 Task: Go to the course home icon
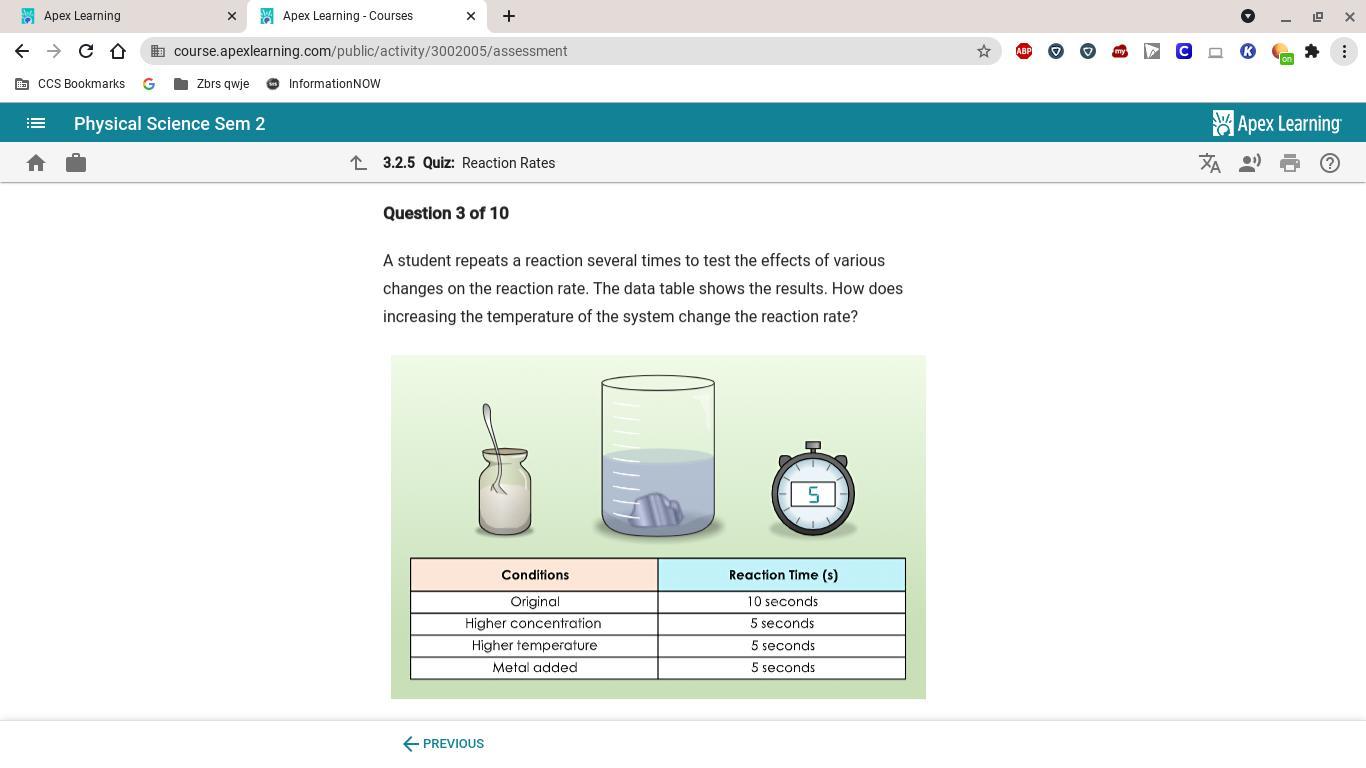pos(36,163)
